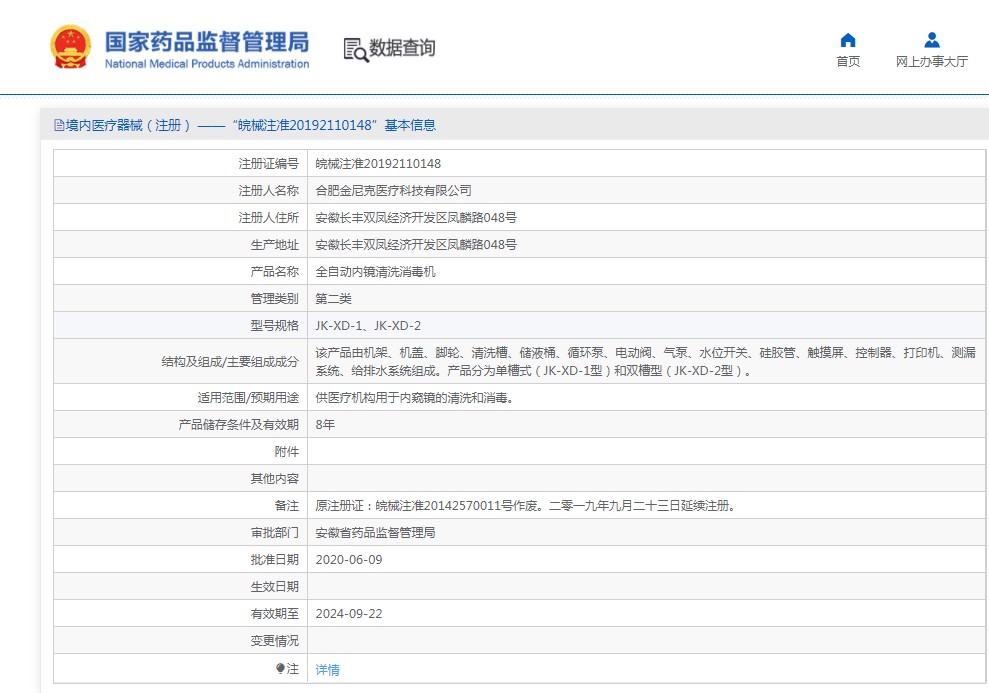The width and height of the screenshot is (989, 693).
Task: Click 第二类 category value
Action: (334, 299)
